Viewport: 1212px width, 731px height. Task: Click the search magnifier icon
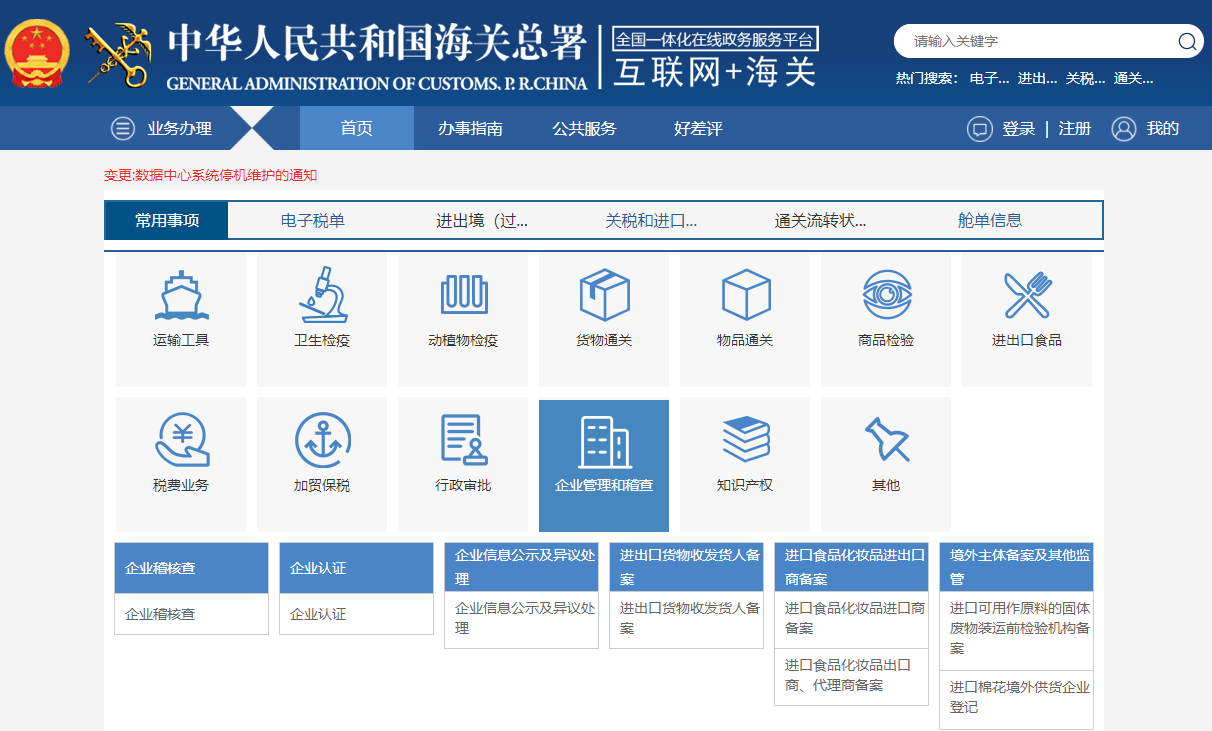point(1188,42)
